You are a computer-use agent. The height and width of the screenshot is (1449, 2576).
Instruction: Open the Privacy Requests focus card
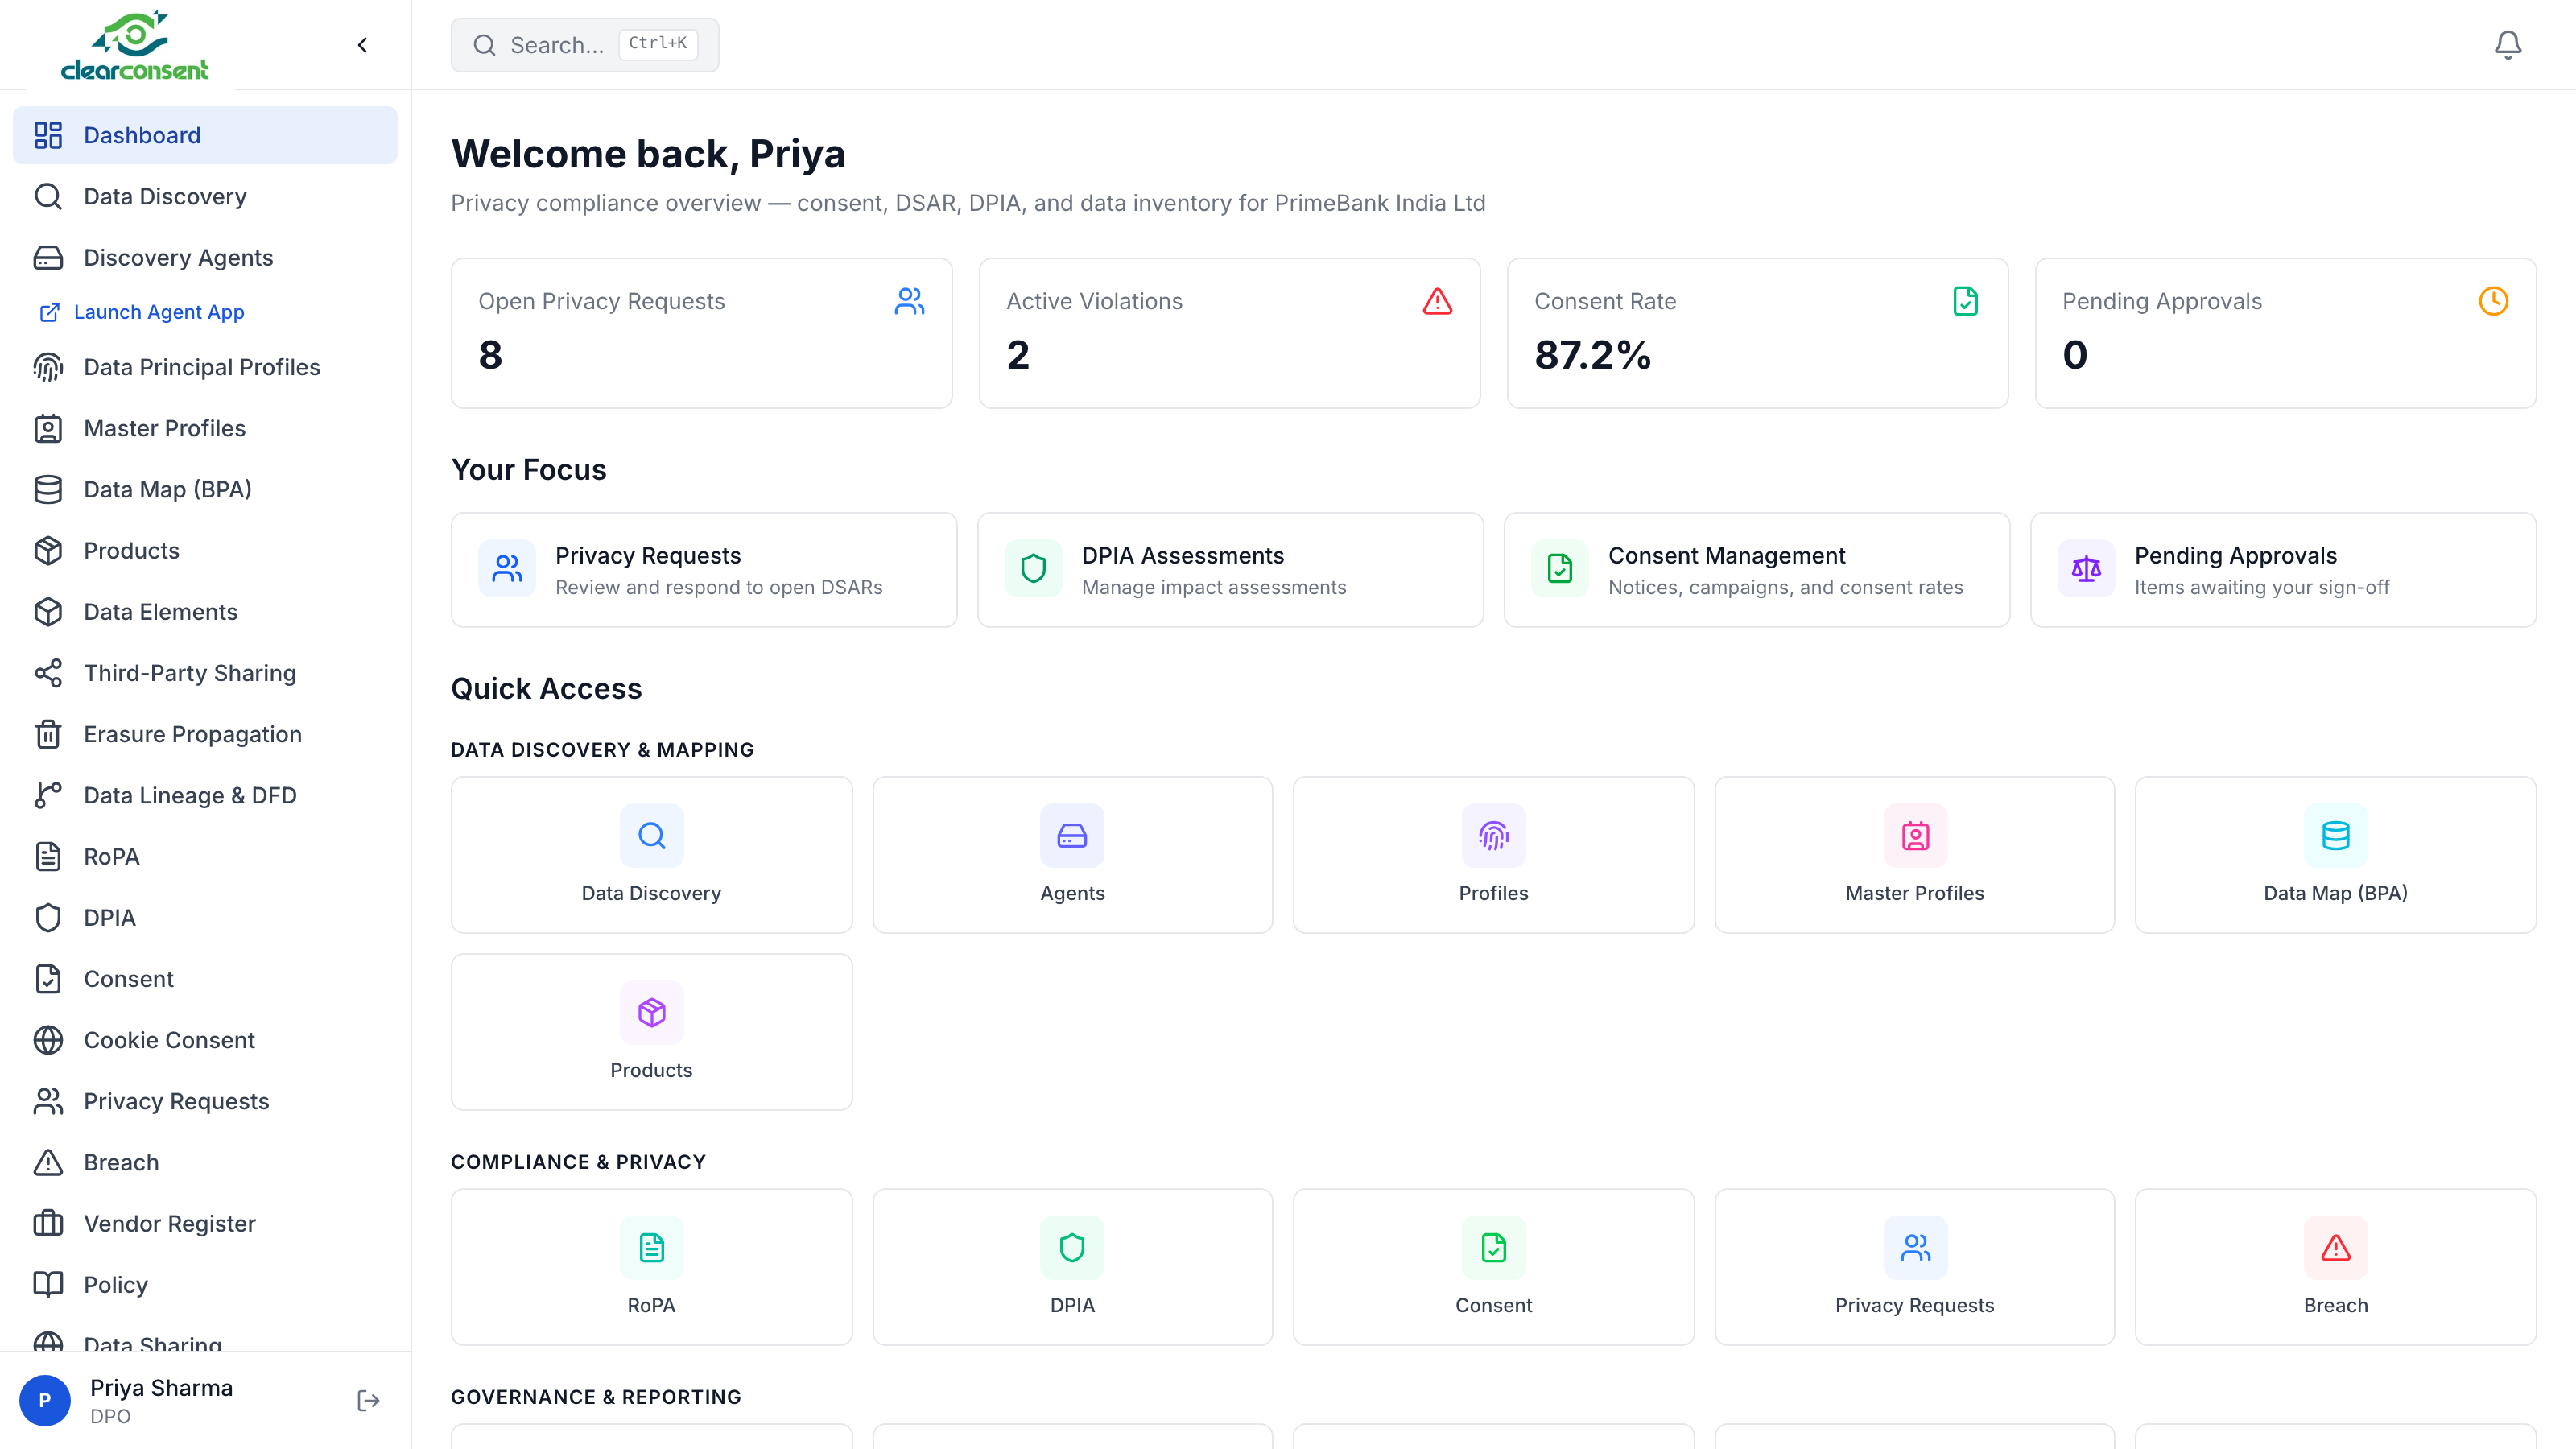tap(704, 570)
